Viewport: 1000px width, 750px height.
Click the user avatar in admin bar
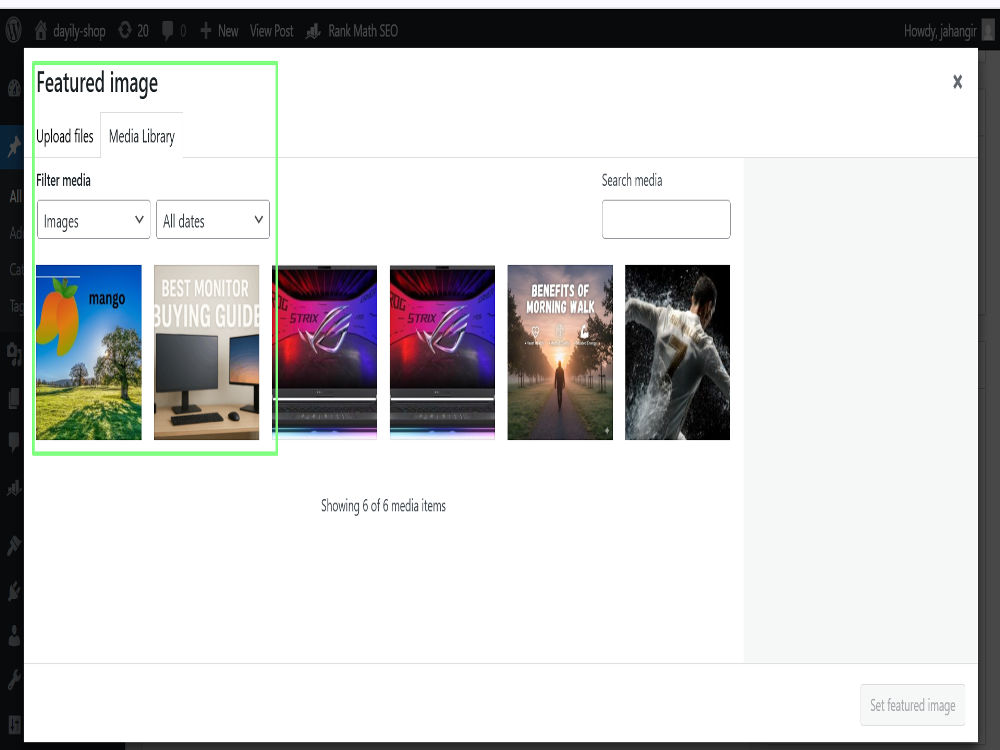pos(988,30)
